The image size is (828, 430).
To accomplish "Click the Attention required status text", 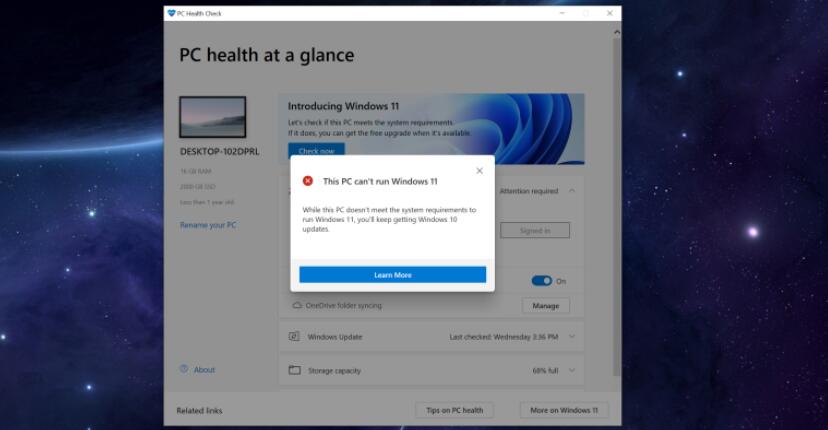I will pos(529,191).
